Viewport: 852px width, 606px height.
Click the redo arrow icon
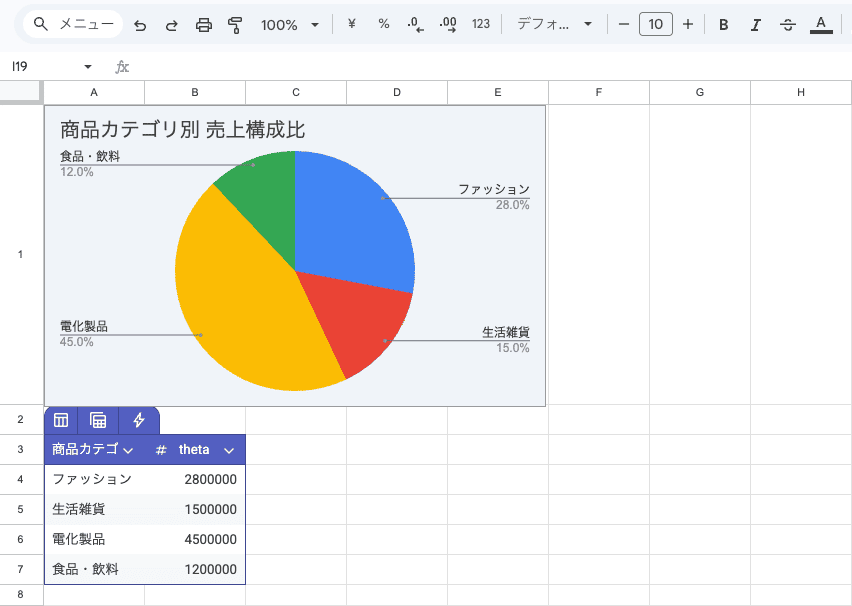pos(172,24)
